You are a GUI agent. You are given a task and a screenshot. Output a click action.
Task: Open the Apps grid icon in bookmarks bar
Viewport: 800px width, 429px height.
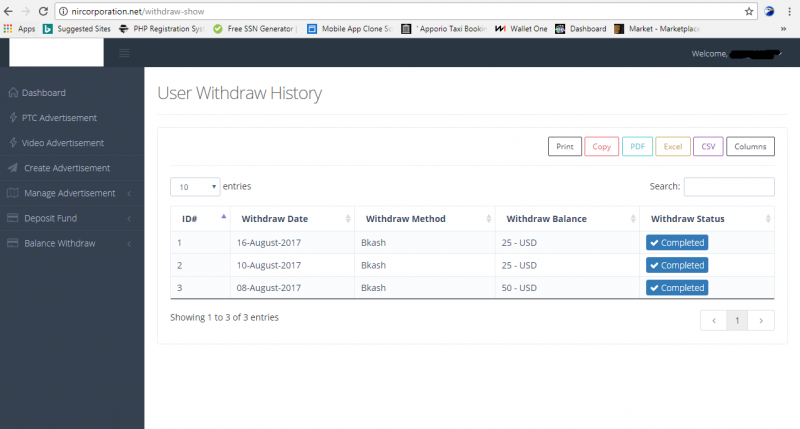[8, 29]
